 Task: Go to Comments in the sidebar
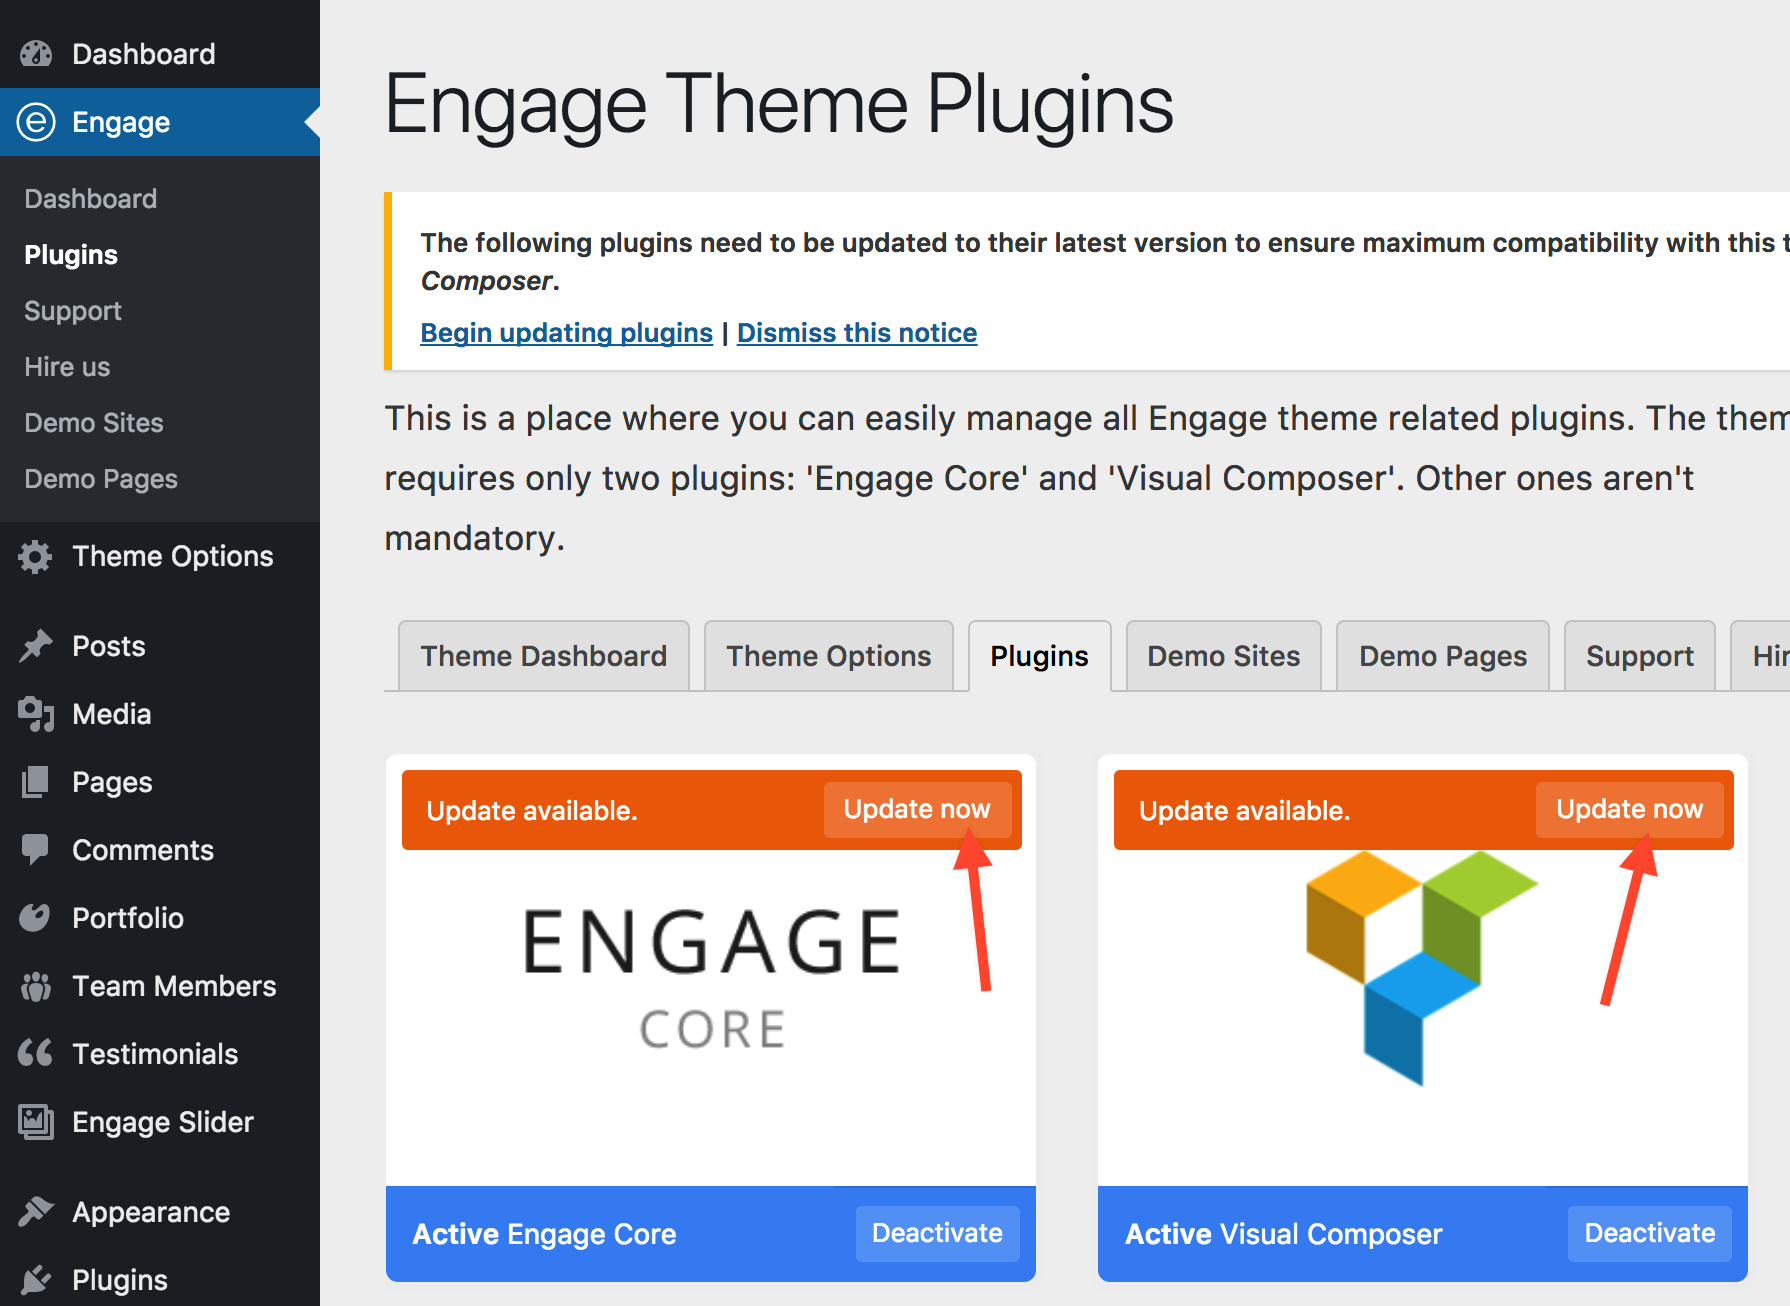pyautogui.click(x=160, y=850)
